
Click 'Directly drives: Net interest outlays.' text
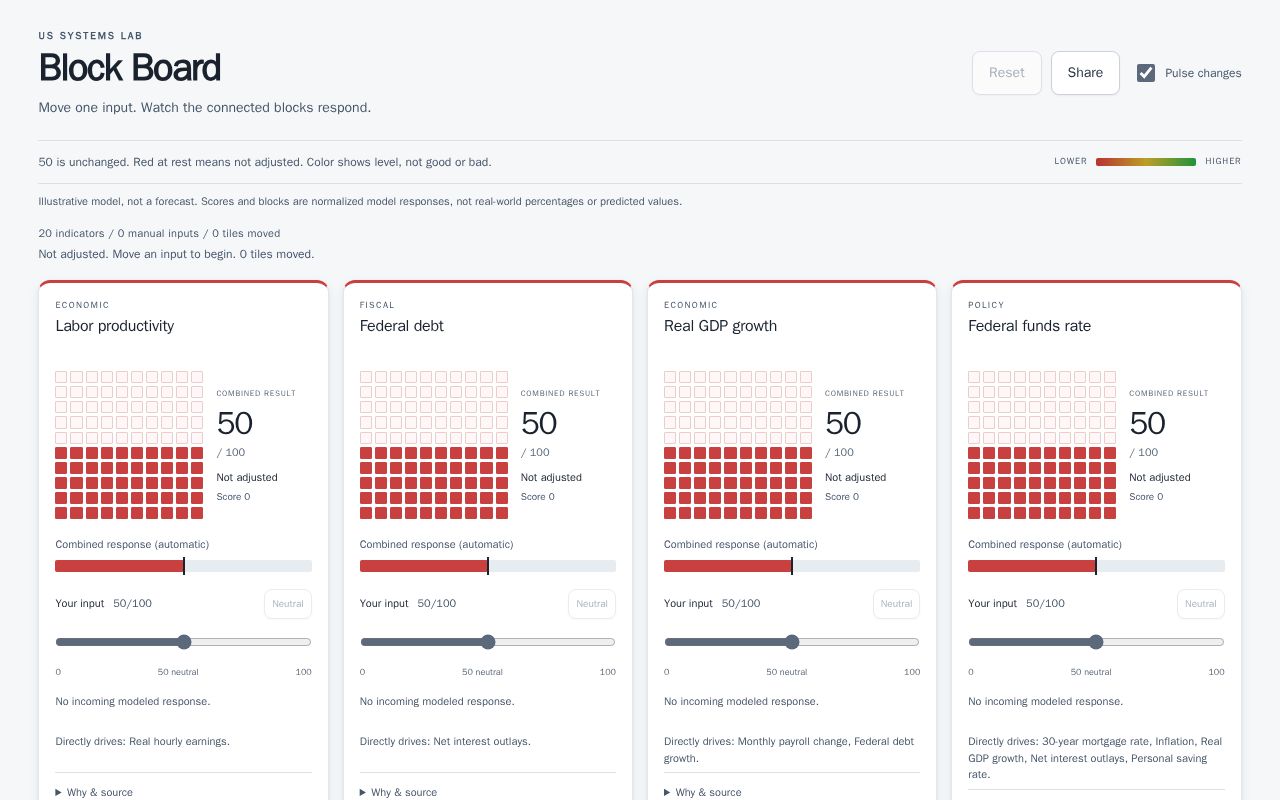445,742
